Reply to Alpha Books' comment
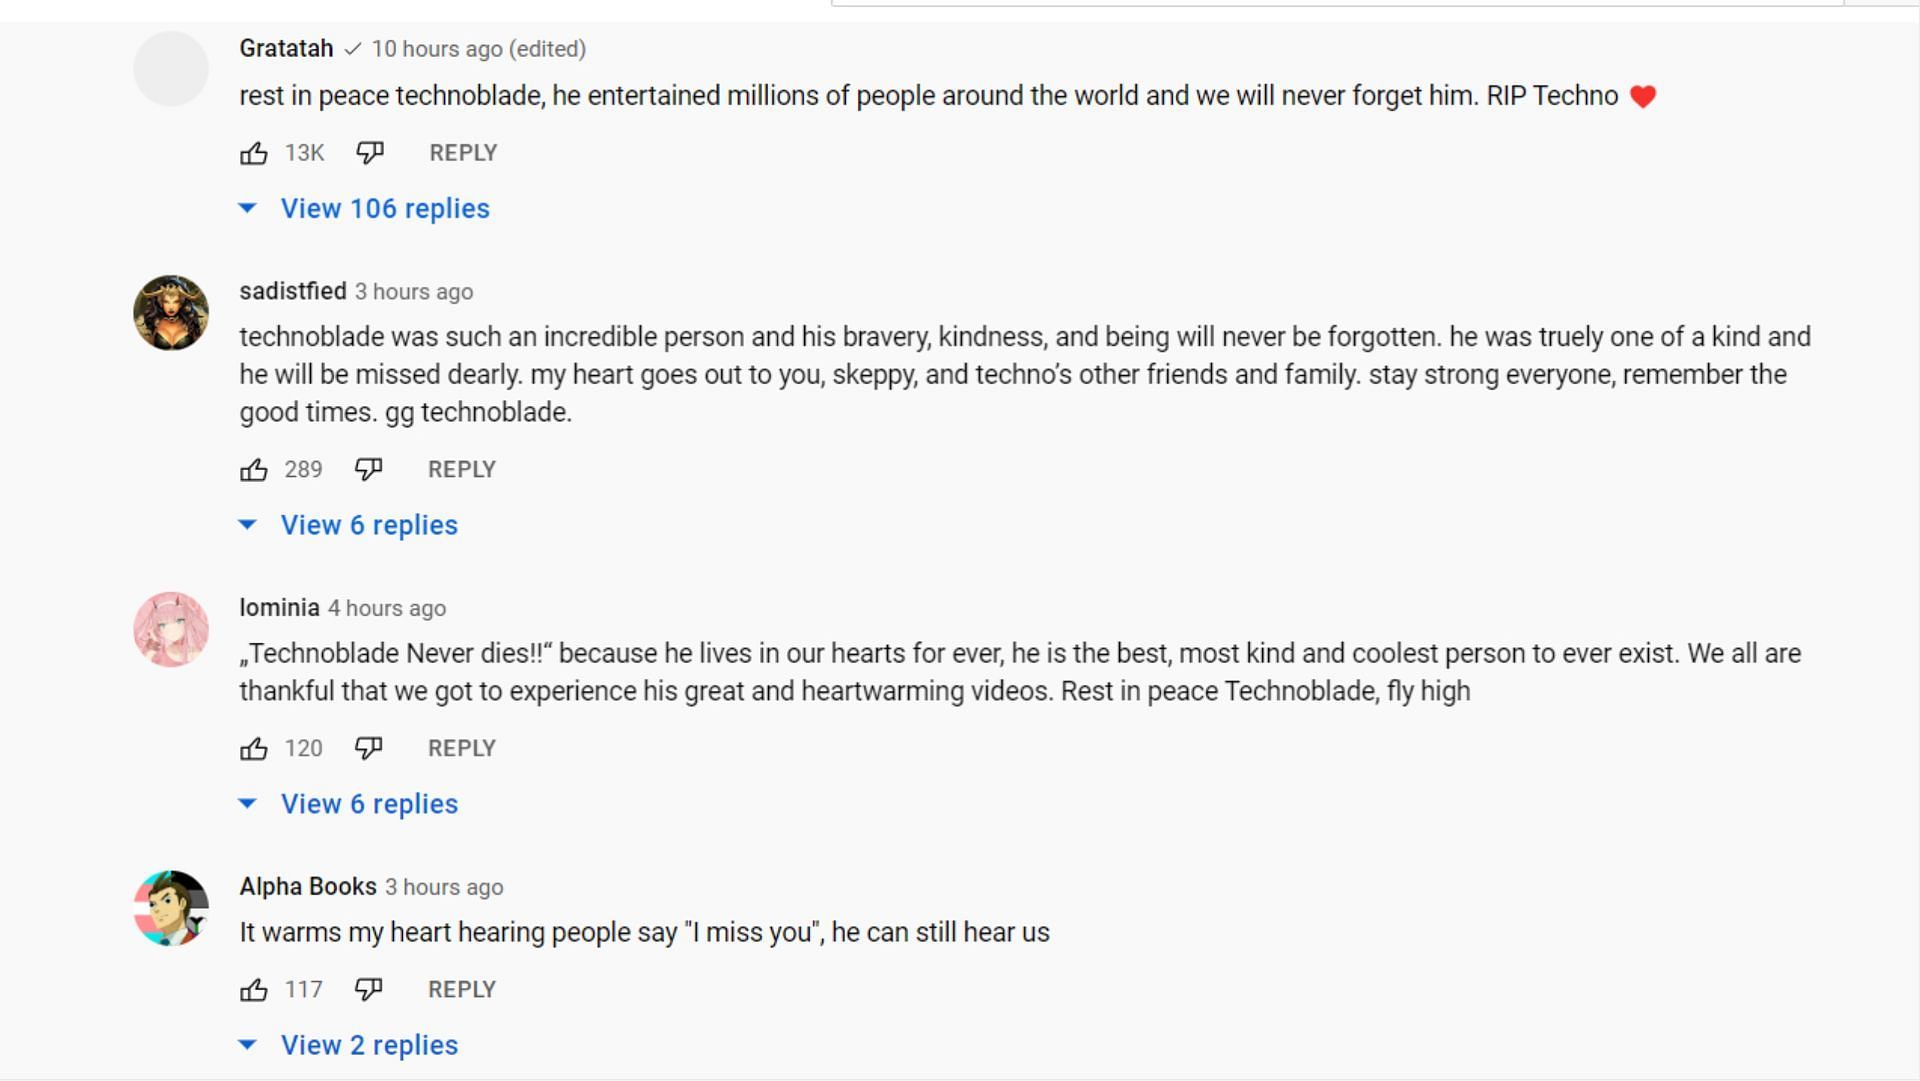The image size is (1920, 1081). tap(461, 990)
